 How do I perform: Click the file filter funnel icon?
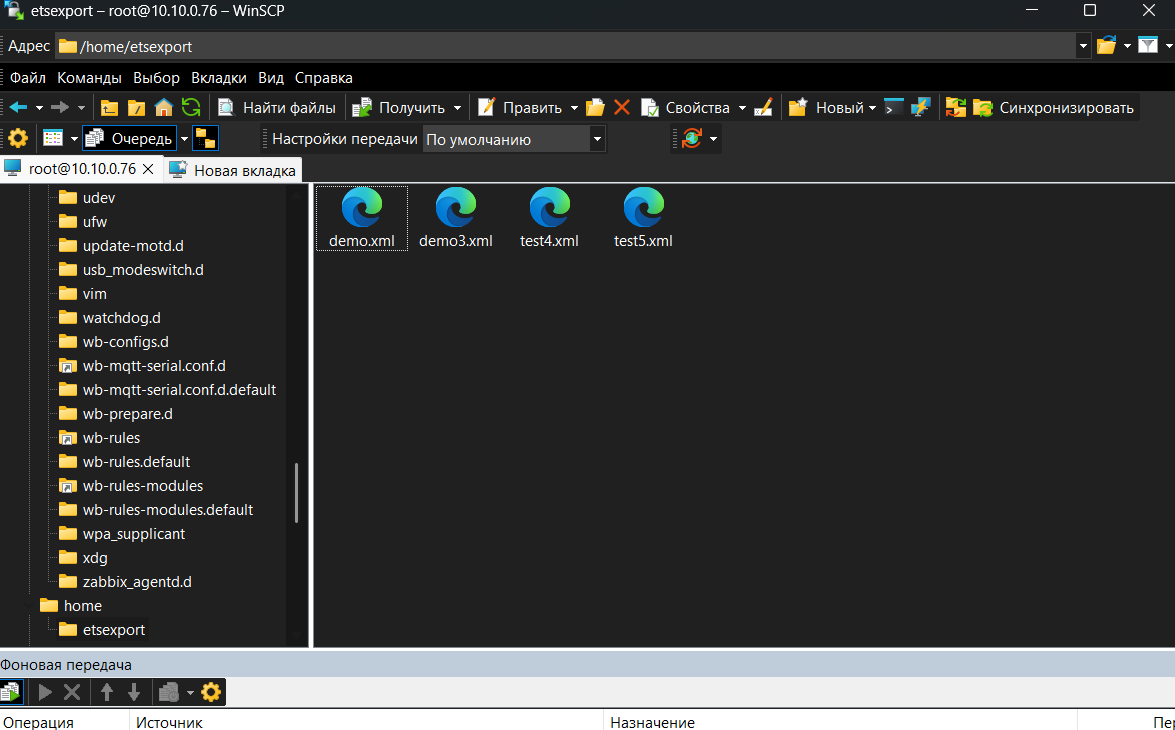(x=1148, y=46)
